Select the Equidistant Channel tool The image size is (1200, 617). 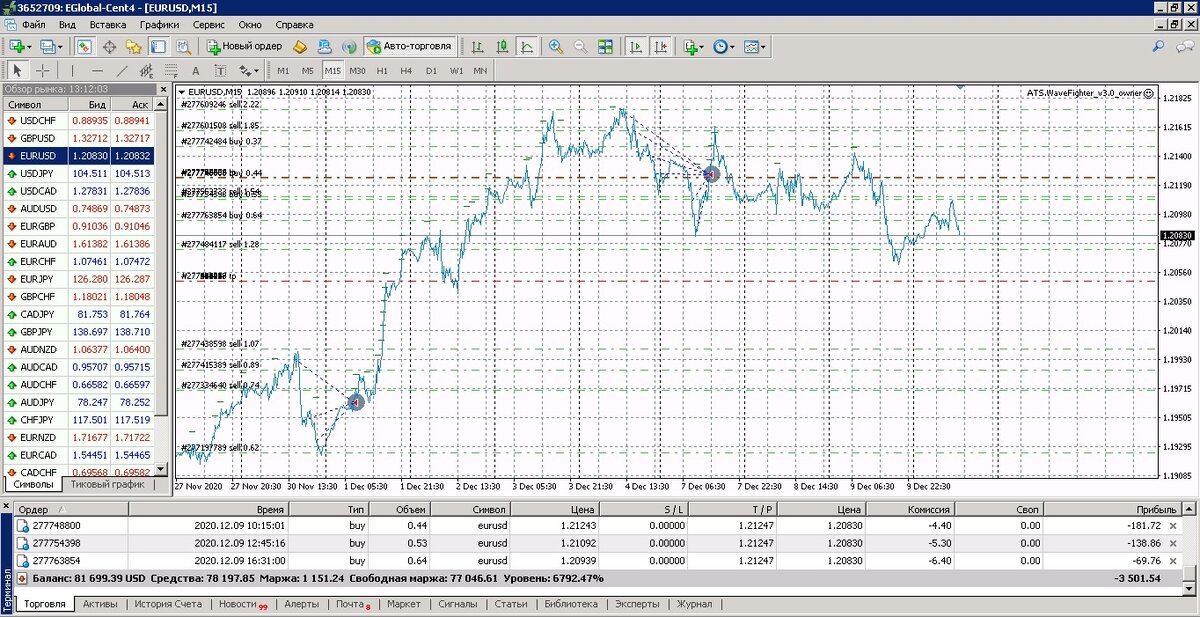[146, 71]
